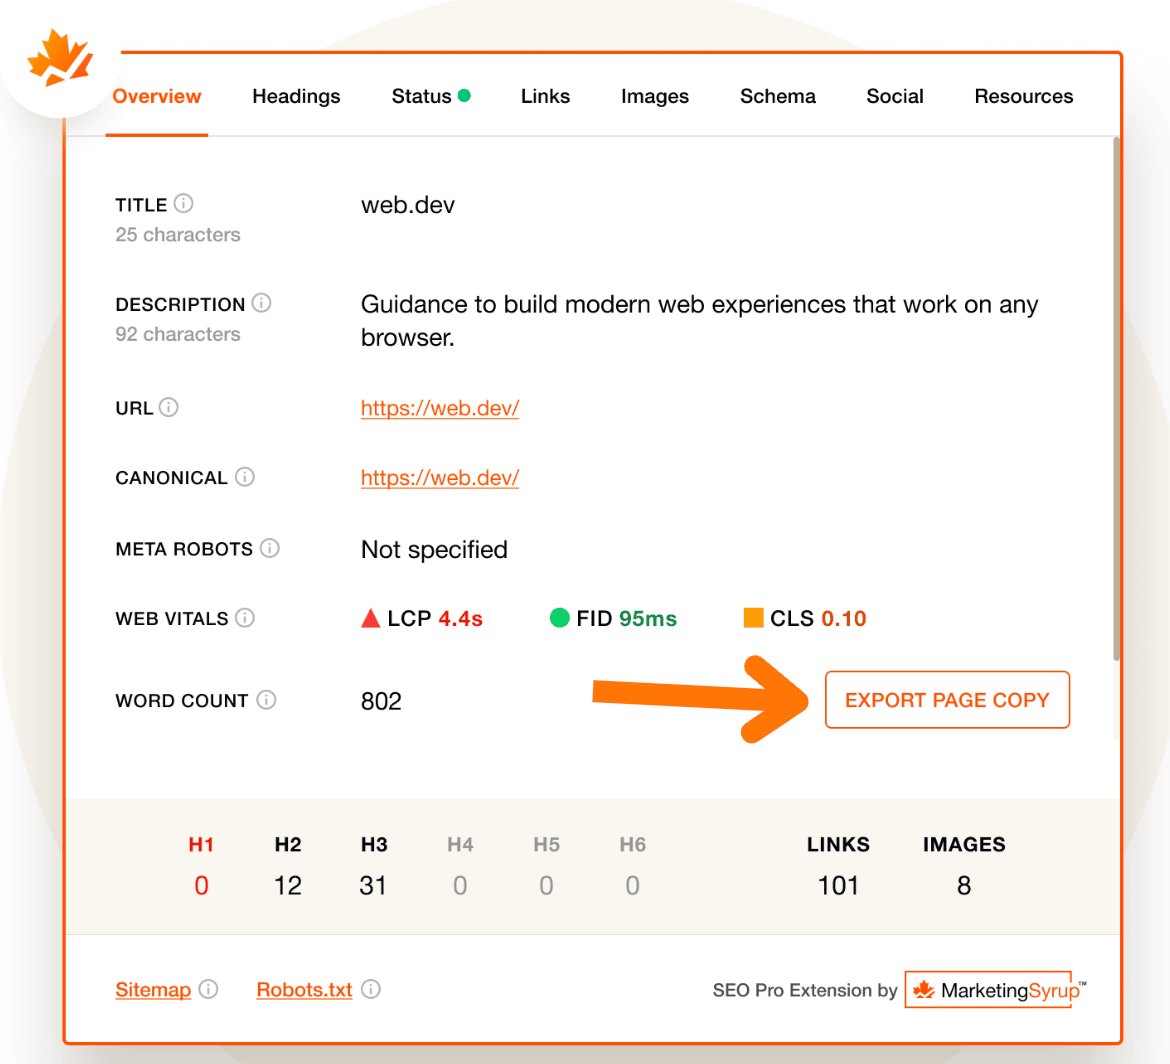This screenshot has height=1064, width=1170.
Task: Click the META ROBOTS info icon
Action: click(x=269, y=548)
